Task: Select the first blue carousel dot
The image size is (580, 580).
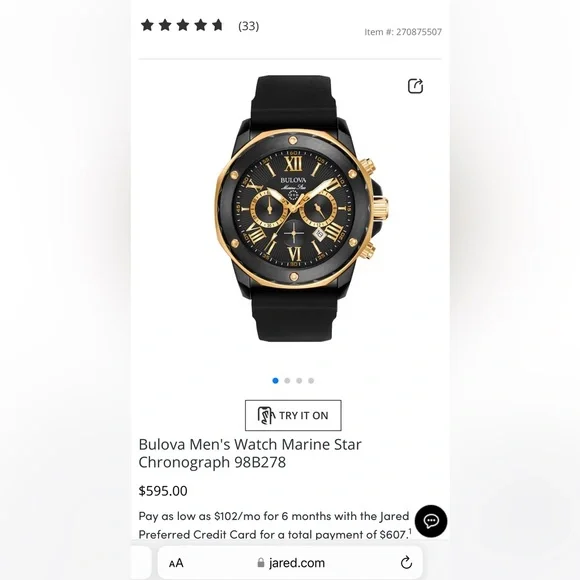Action: pyautogui.click(x=275, y=381)
